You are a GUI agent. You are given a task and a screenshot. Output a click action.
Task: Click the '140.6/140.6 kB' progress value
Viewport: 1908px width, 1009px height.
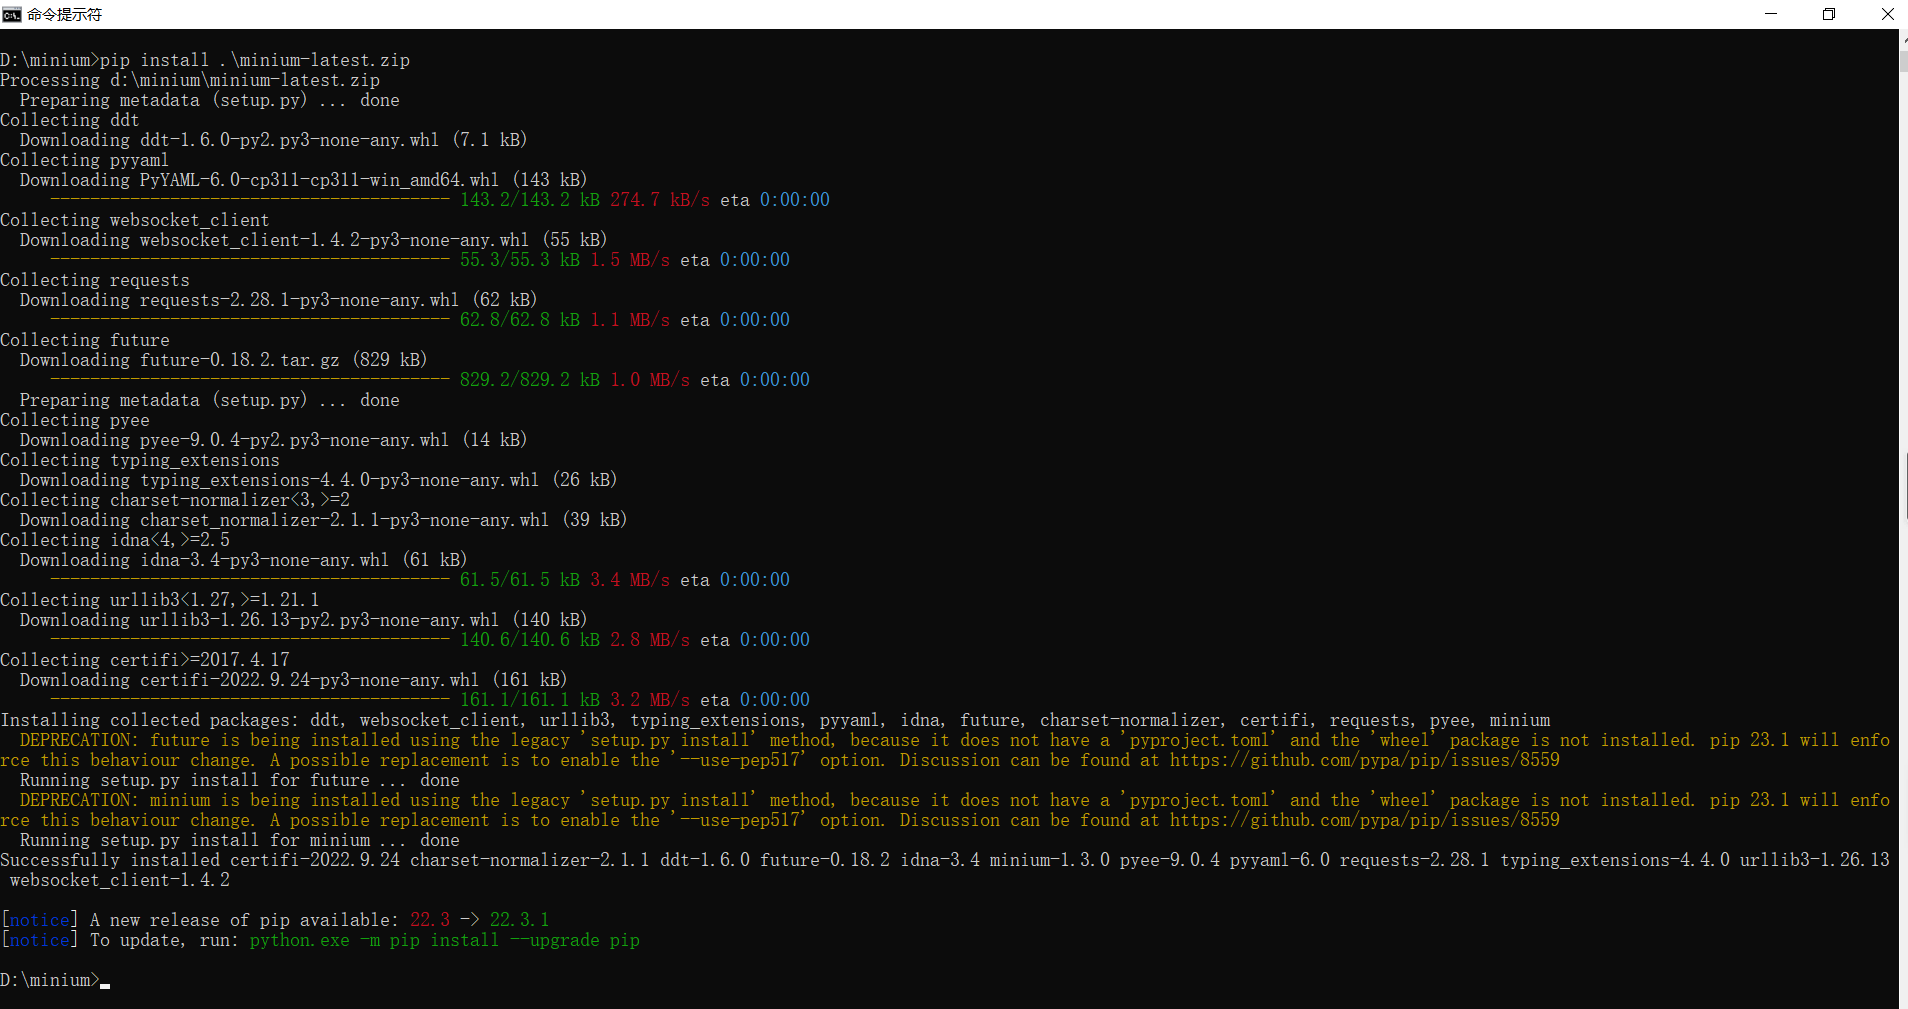coord(530,640)
